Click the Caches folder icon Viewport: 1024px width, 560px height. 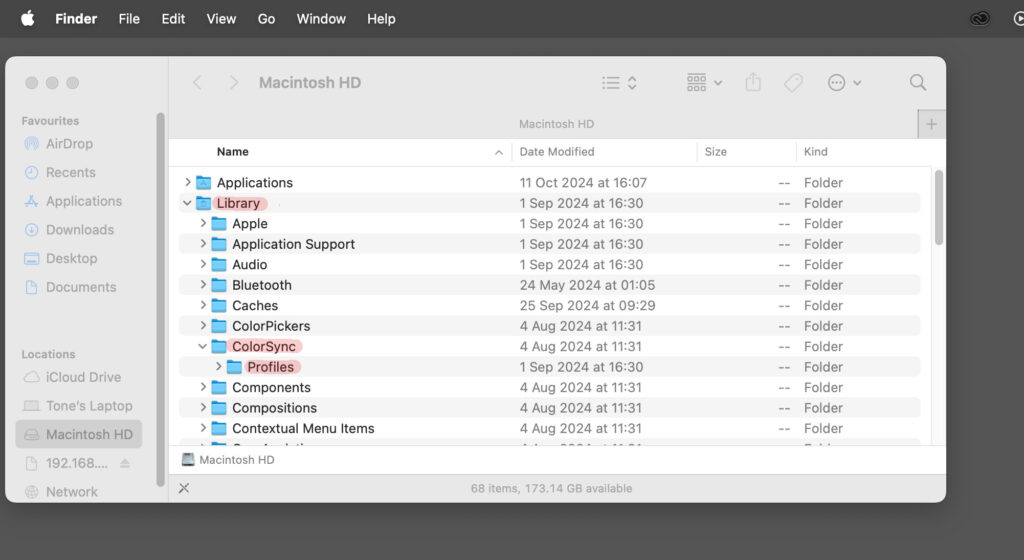coord(219,305)
